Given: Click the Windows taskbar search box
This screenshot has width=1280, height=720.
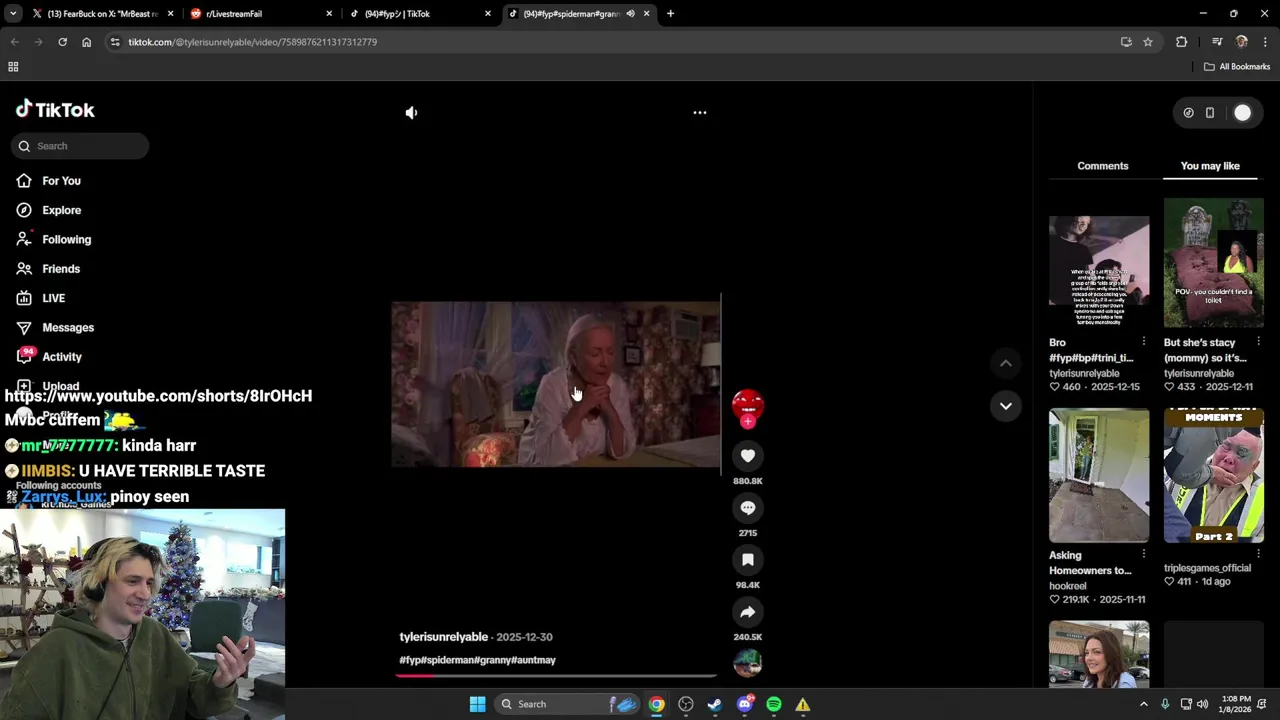Looking at the screenshot, I should point(567,704).
